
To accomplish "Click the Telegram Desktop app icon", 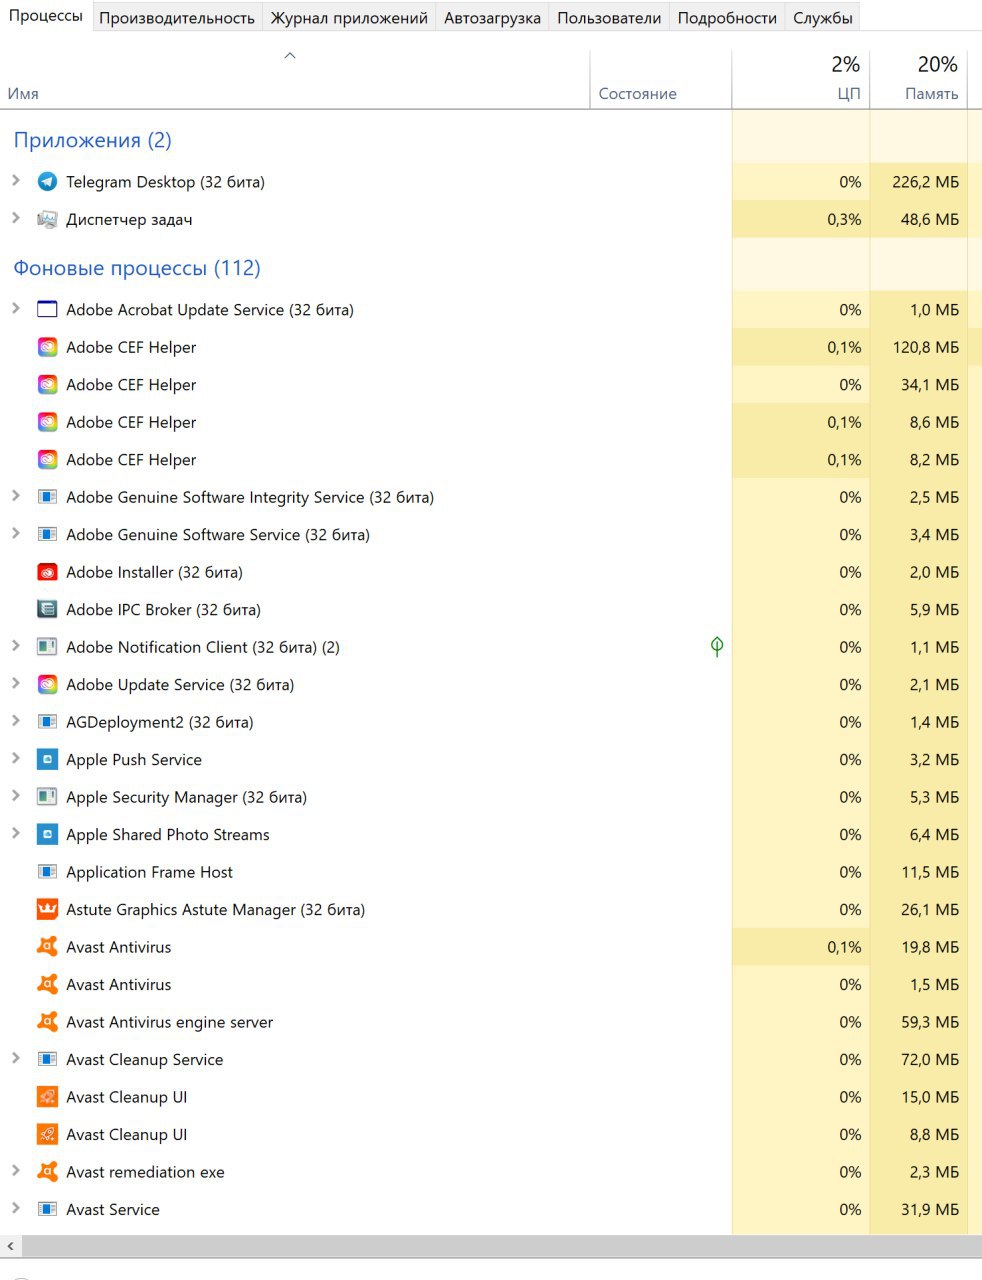I will [x=47, y=181].
